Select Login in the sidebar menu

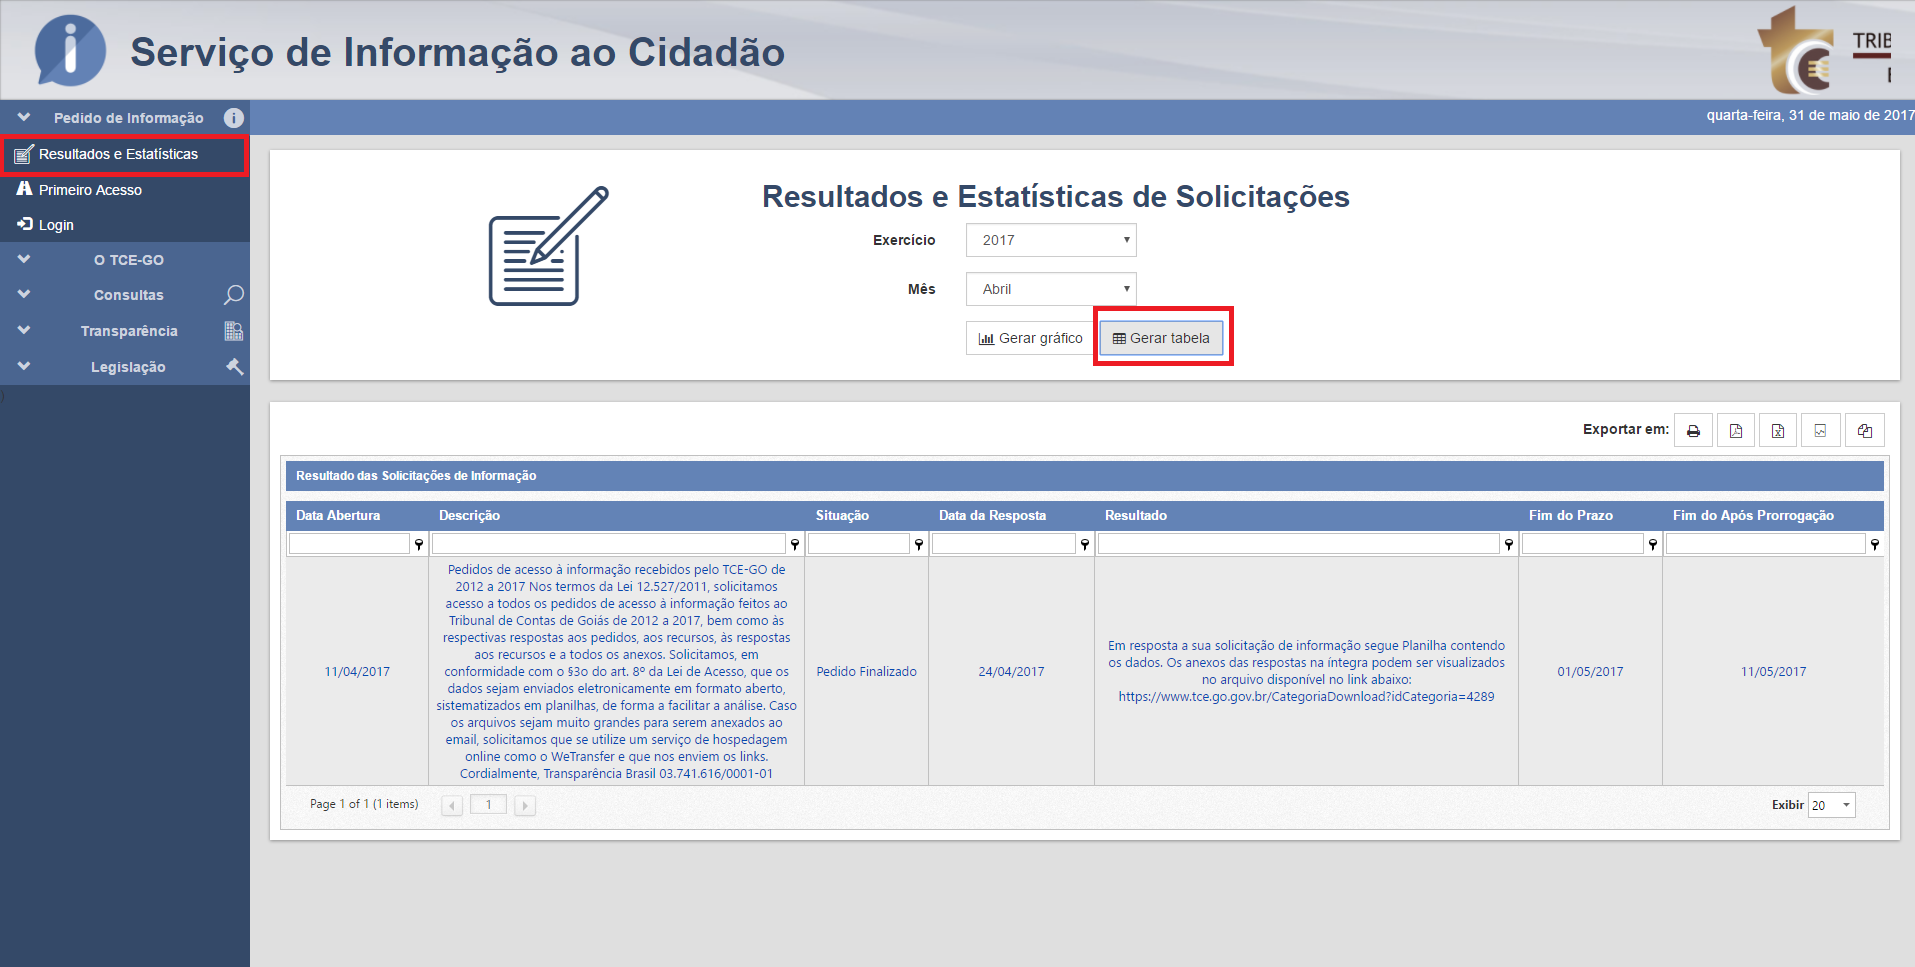coord(56,225)
